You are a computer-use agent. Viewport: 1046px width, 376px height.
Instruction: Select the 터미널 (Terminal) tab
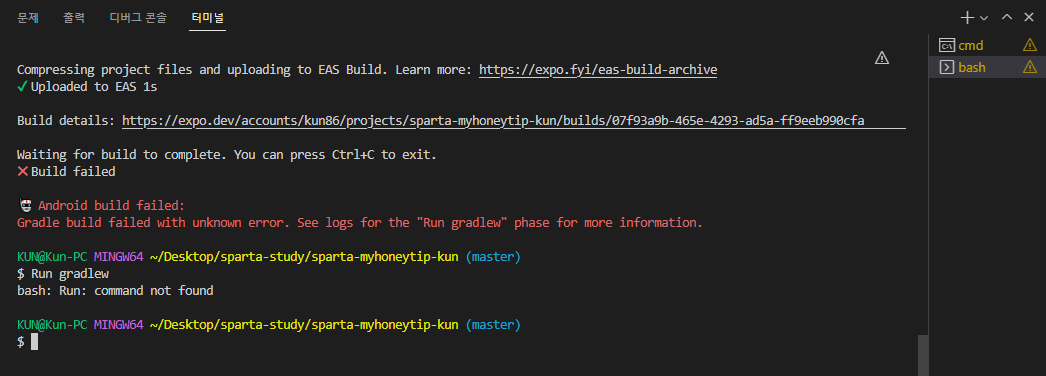[207, 18]
